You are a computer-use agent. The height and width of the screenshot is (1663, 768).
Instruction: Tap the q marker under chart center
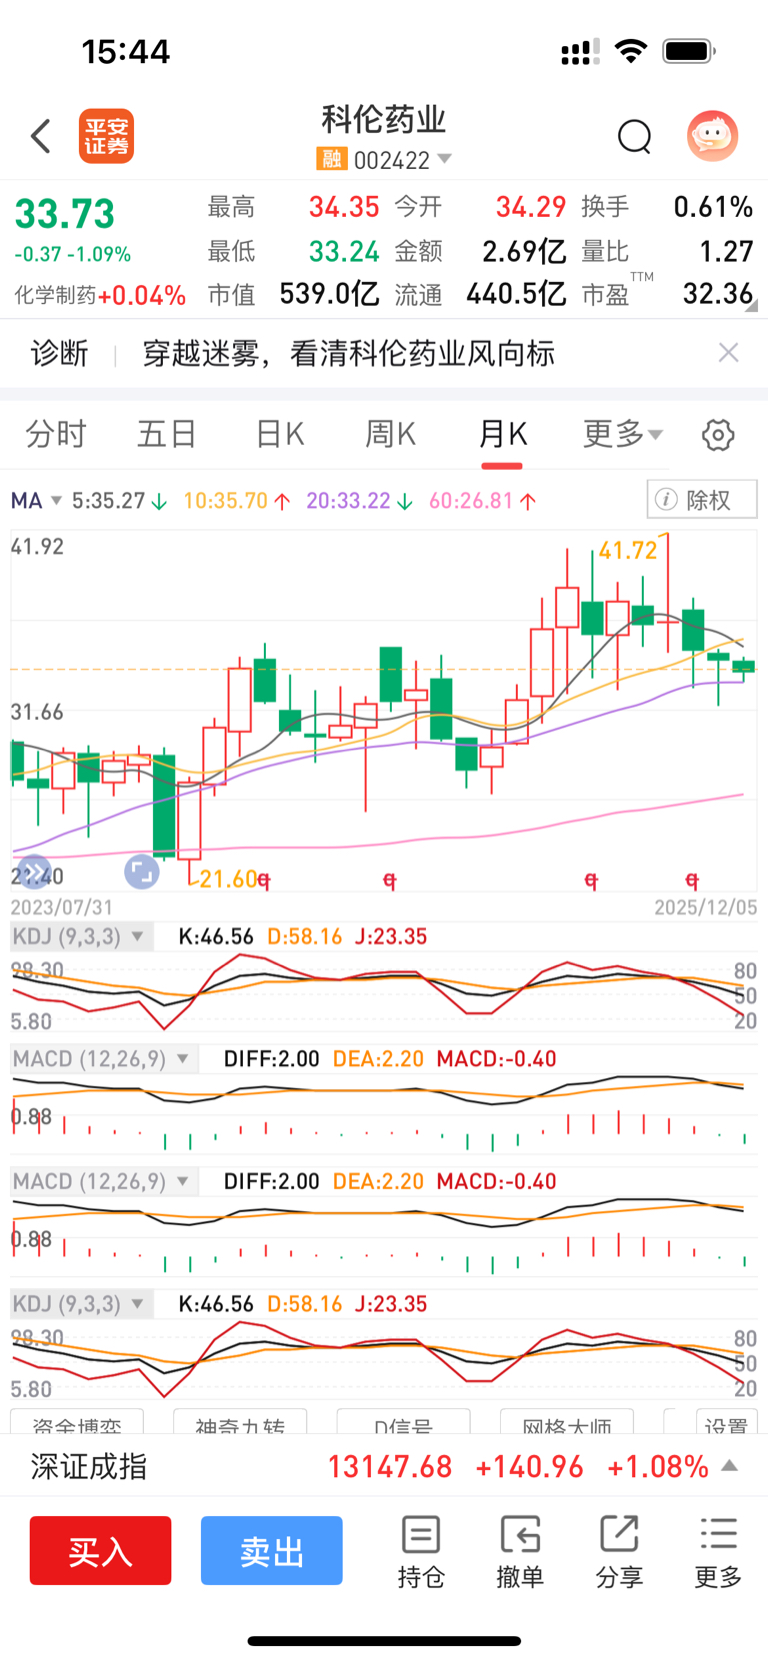[390, 880]
